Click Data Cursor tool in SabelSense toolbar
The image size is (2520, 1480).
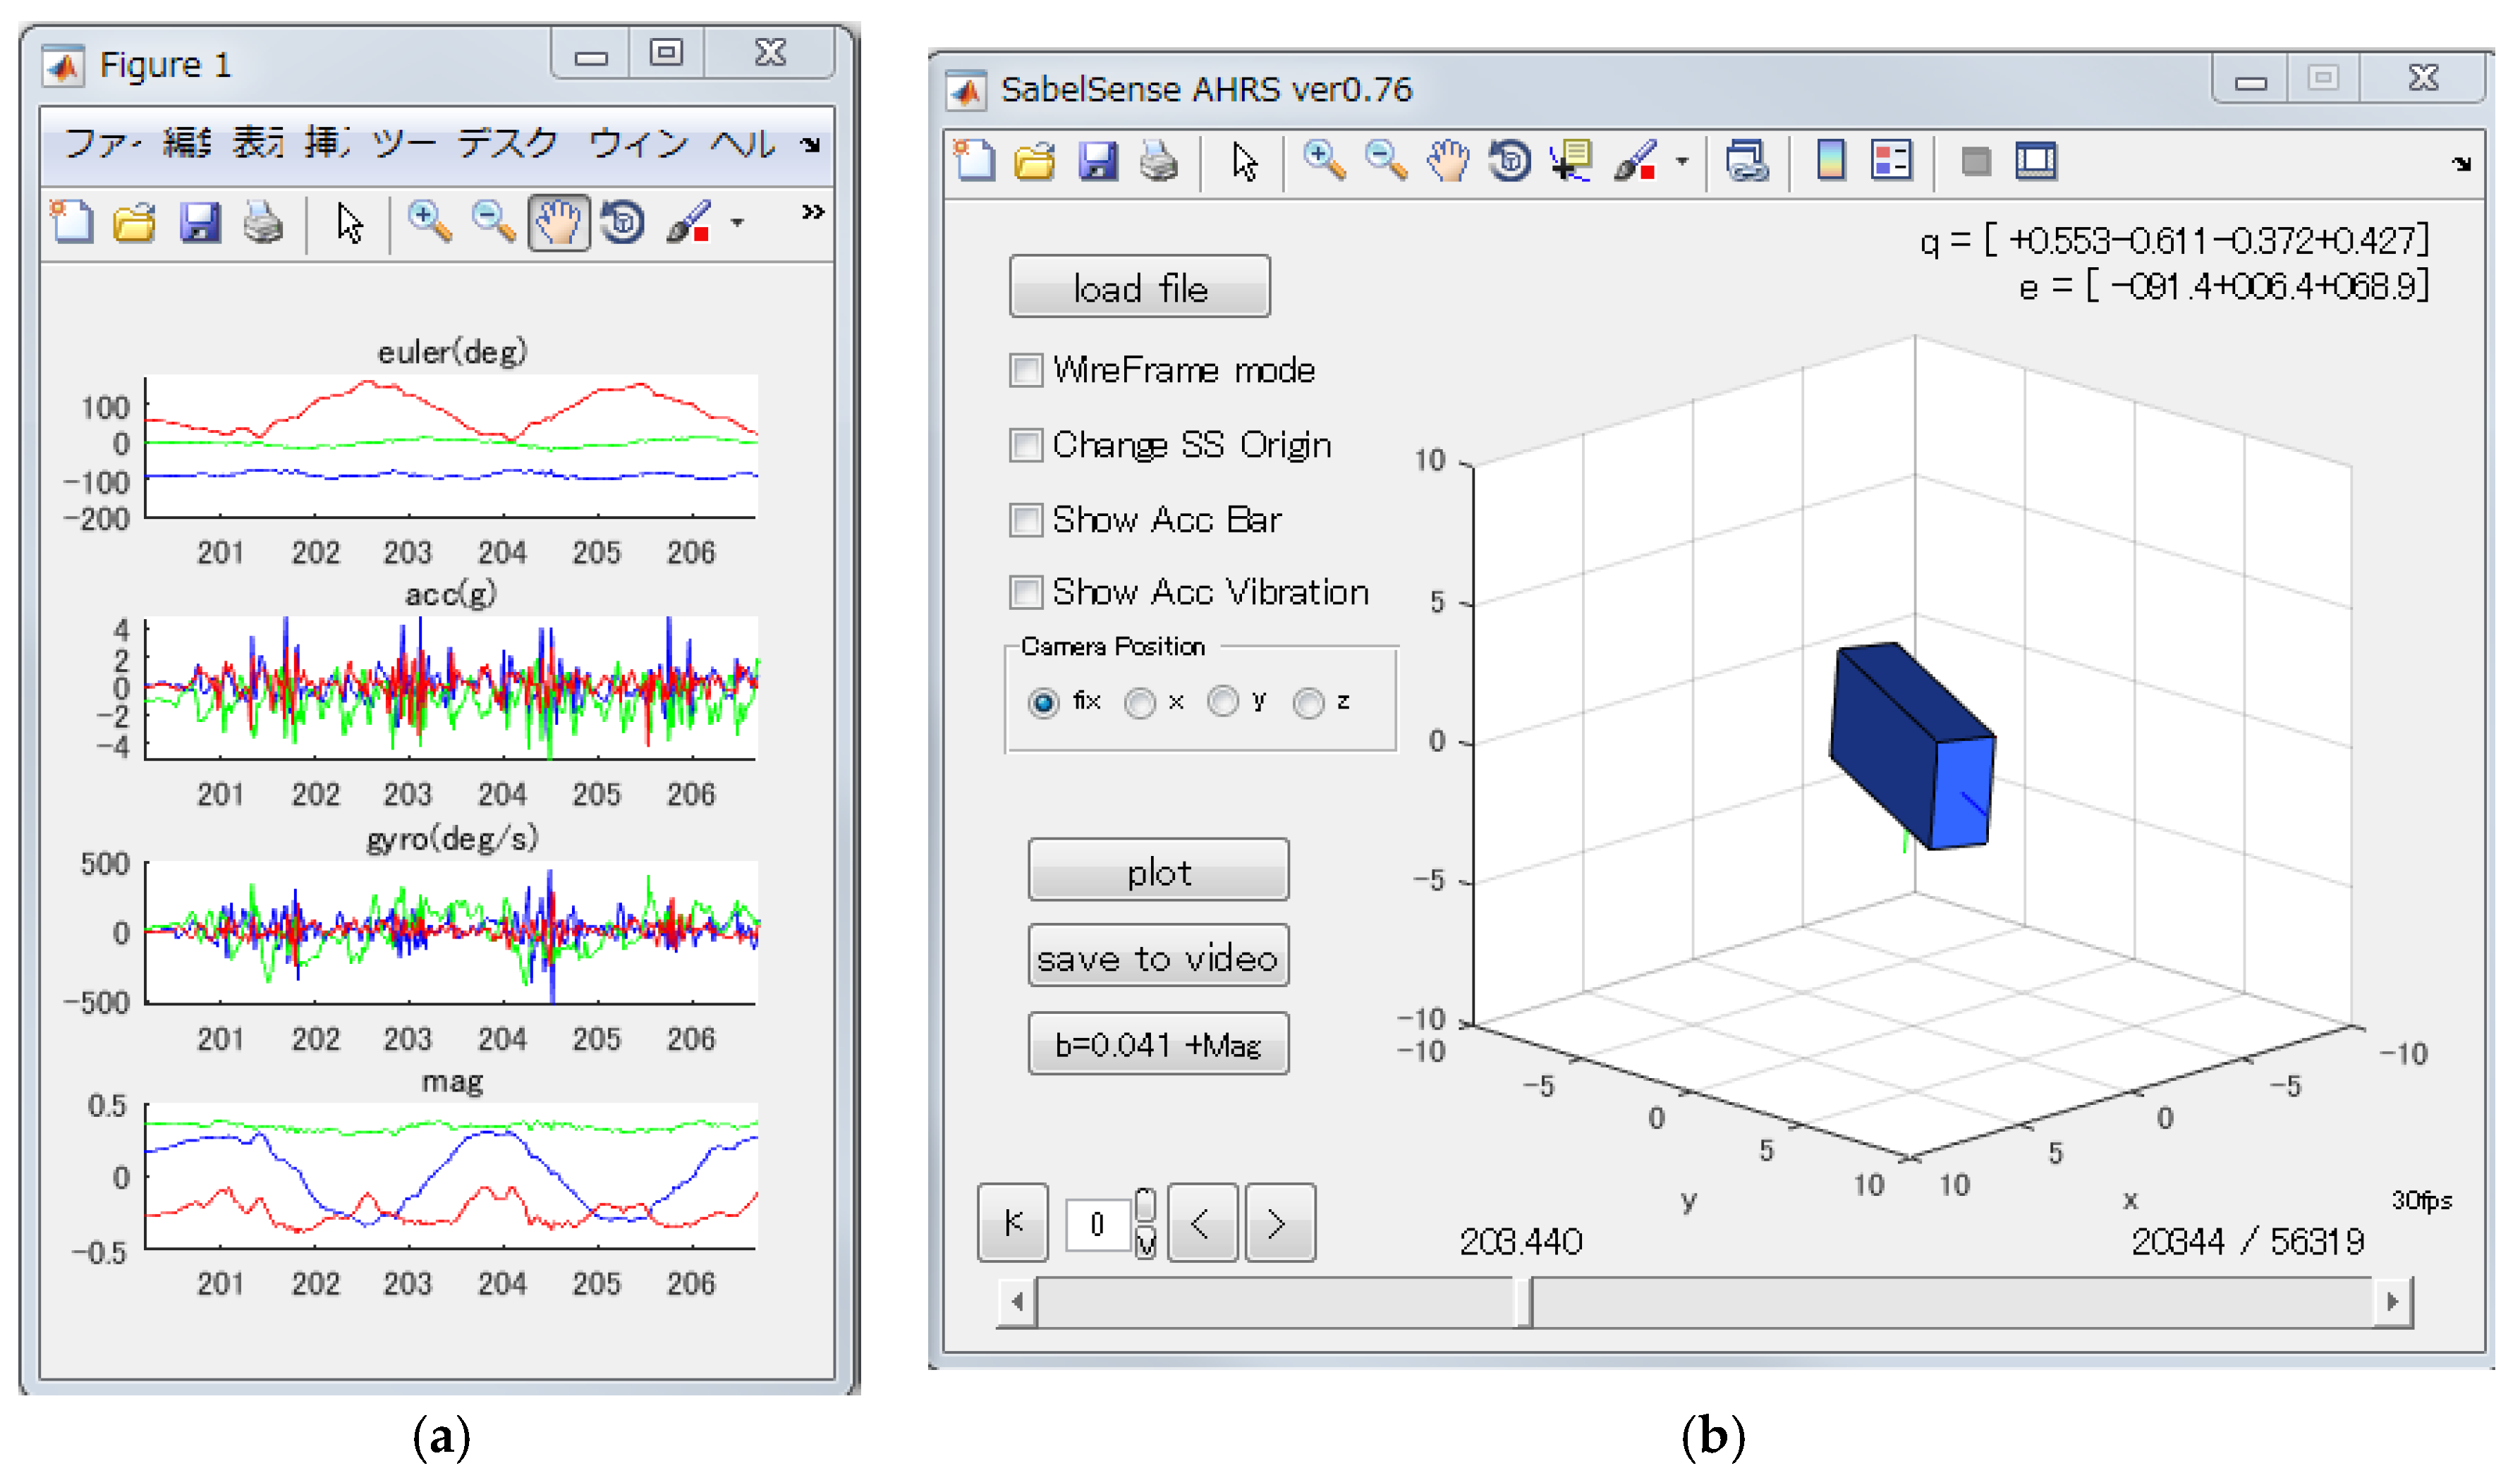tap(1571, 161)
